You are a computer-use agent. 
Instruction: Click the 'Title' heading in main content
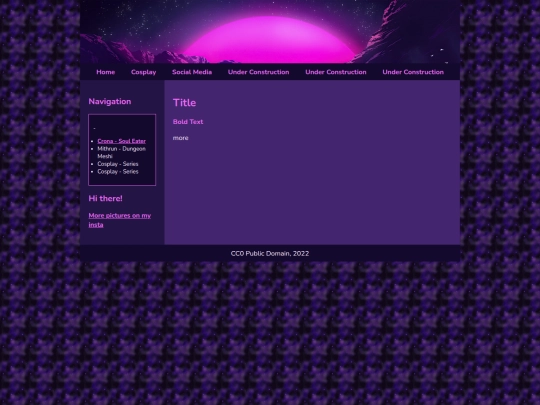[184, 103]
